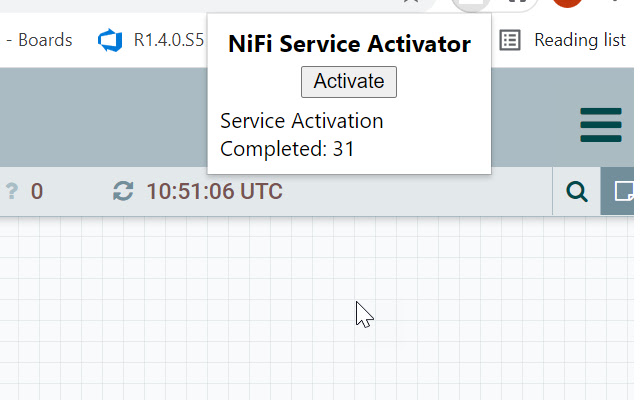Click the 10:51:06 UTC last refreshed time
Image resolution: width=640 pixels, height=400 pixels.
tap(214, 191)
